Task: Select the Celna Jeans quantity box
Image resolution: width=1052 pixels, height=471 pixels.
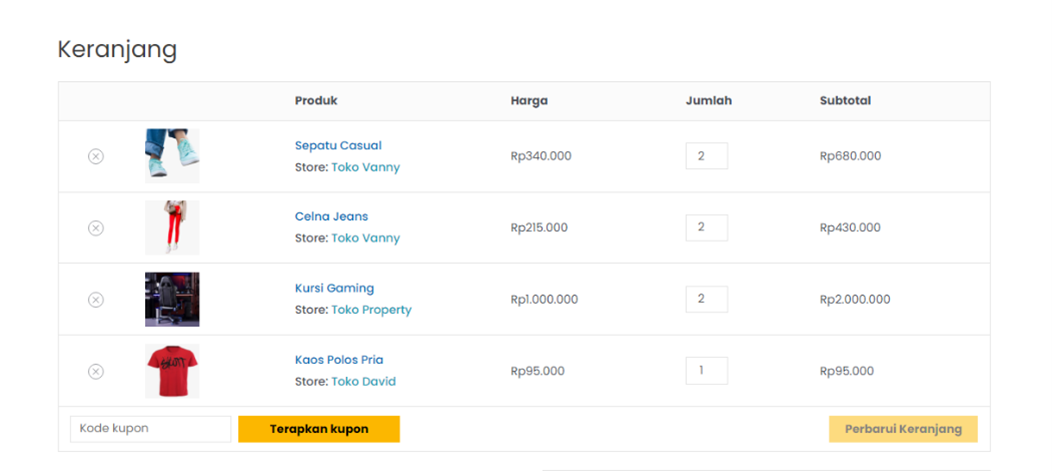Action: click(706, 228)
